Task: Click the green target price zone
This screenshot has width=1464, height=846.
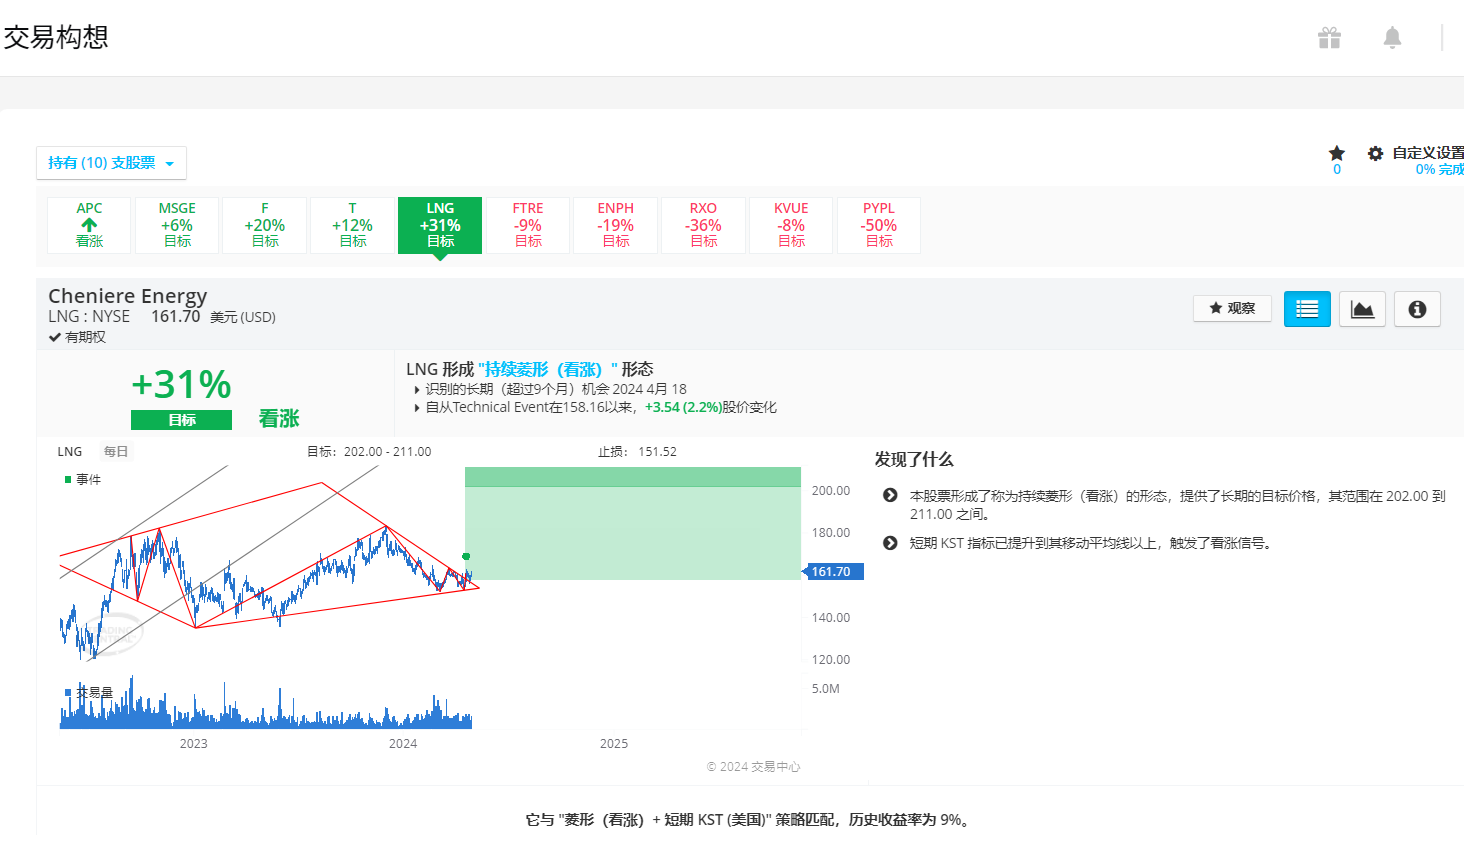Action: (633, 523)
